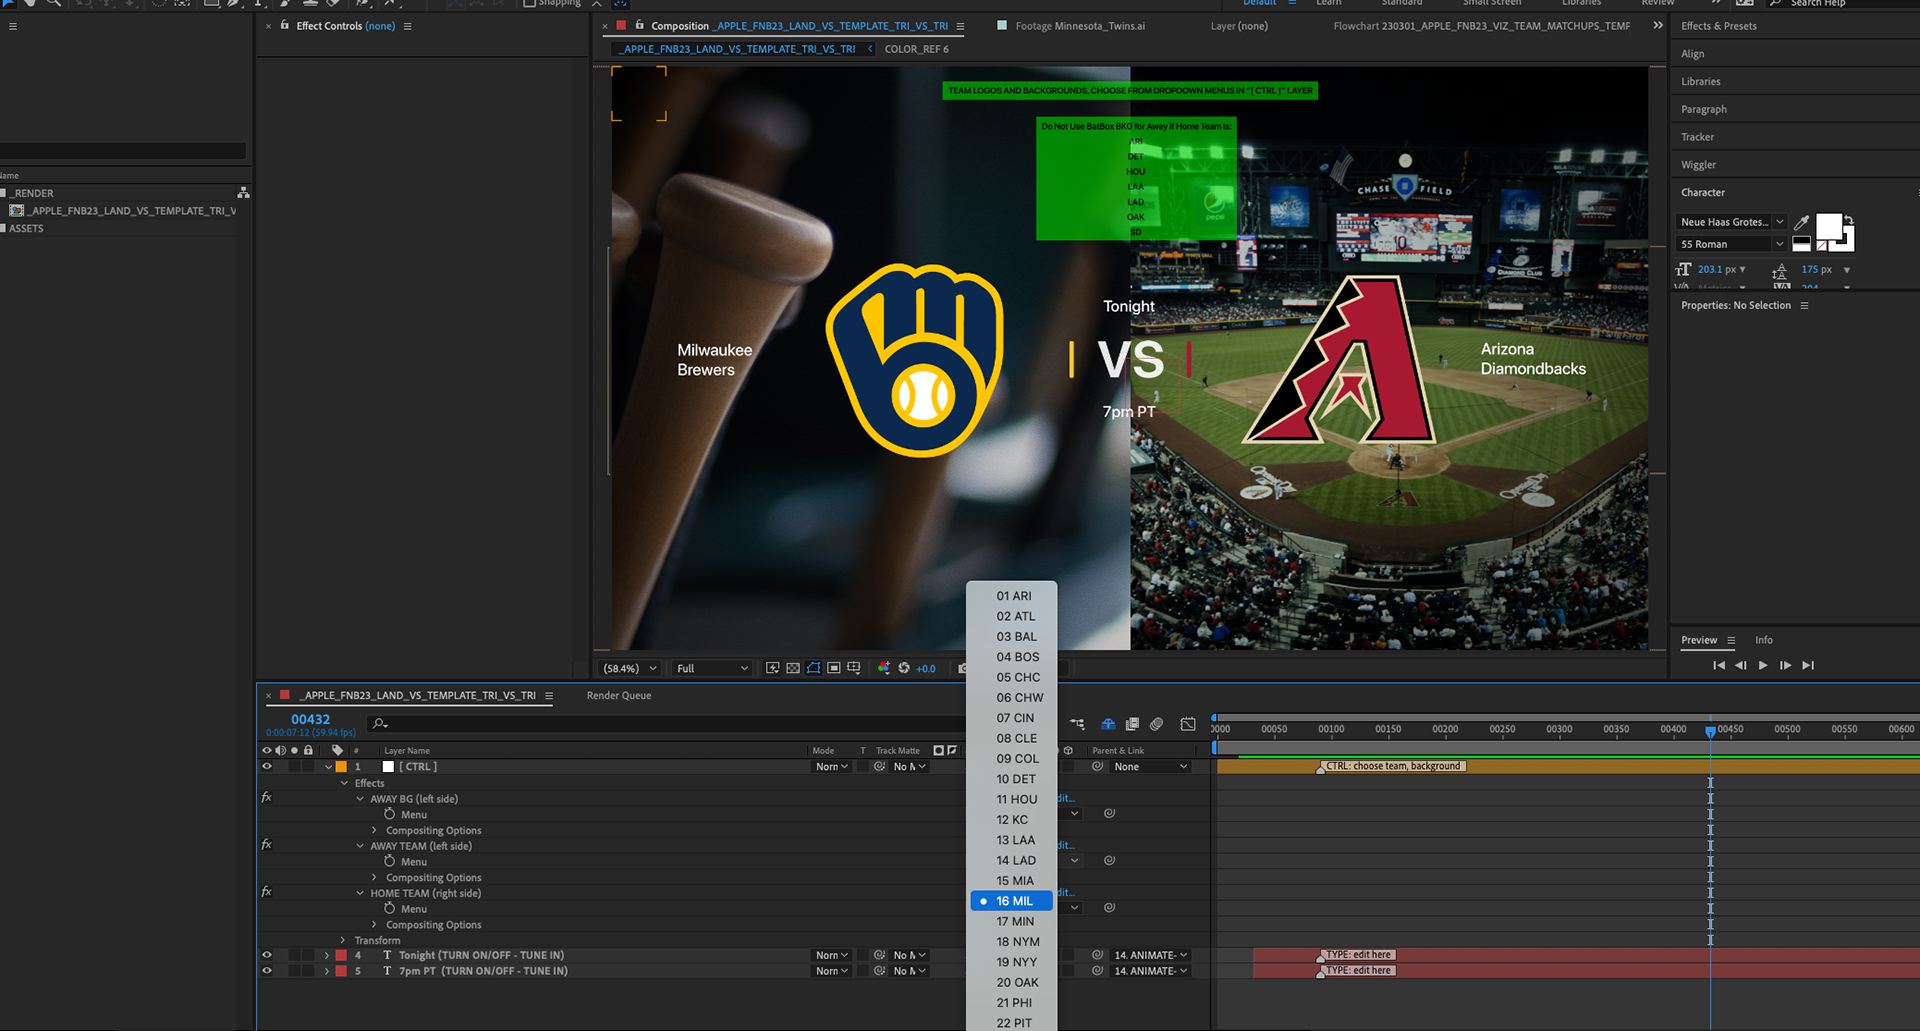Expand the Transform group

click(343, 940)
